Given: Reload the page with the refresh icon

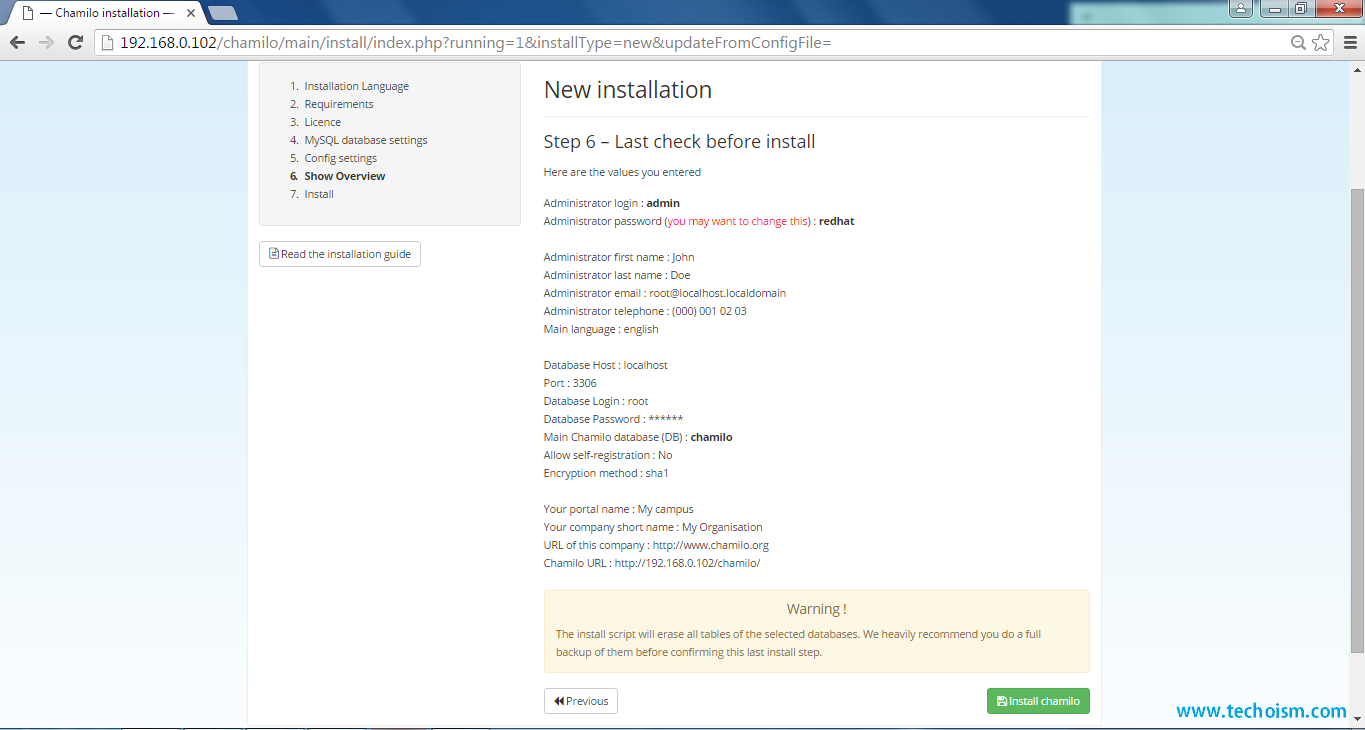Looking at the screenshot, I should [x=75, y=42].
